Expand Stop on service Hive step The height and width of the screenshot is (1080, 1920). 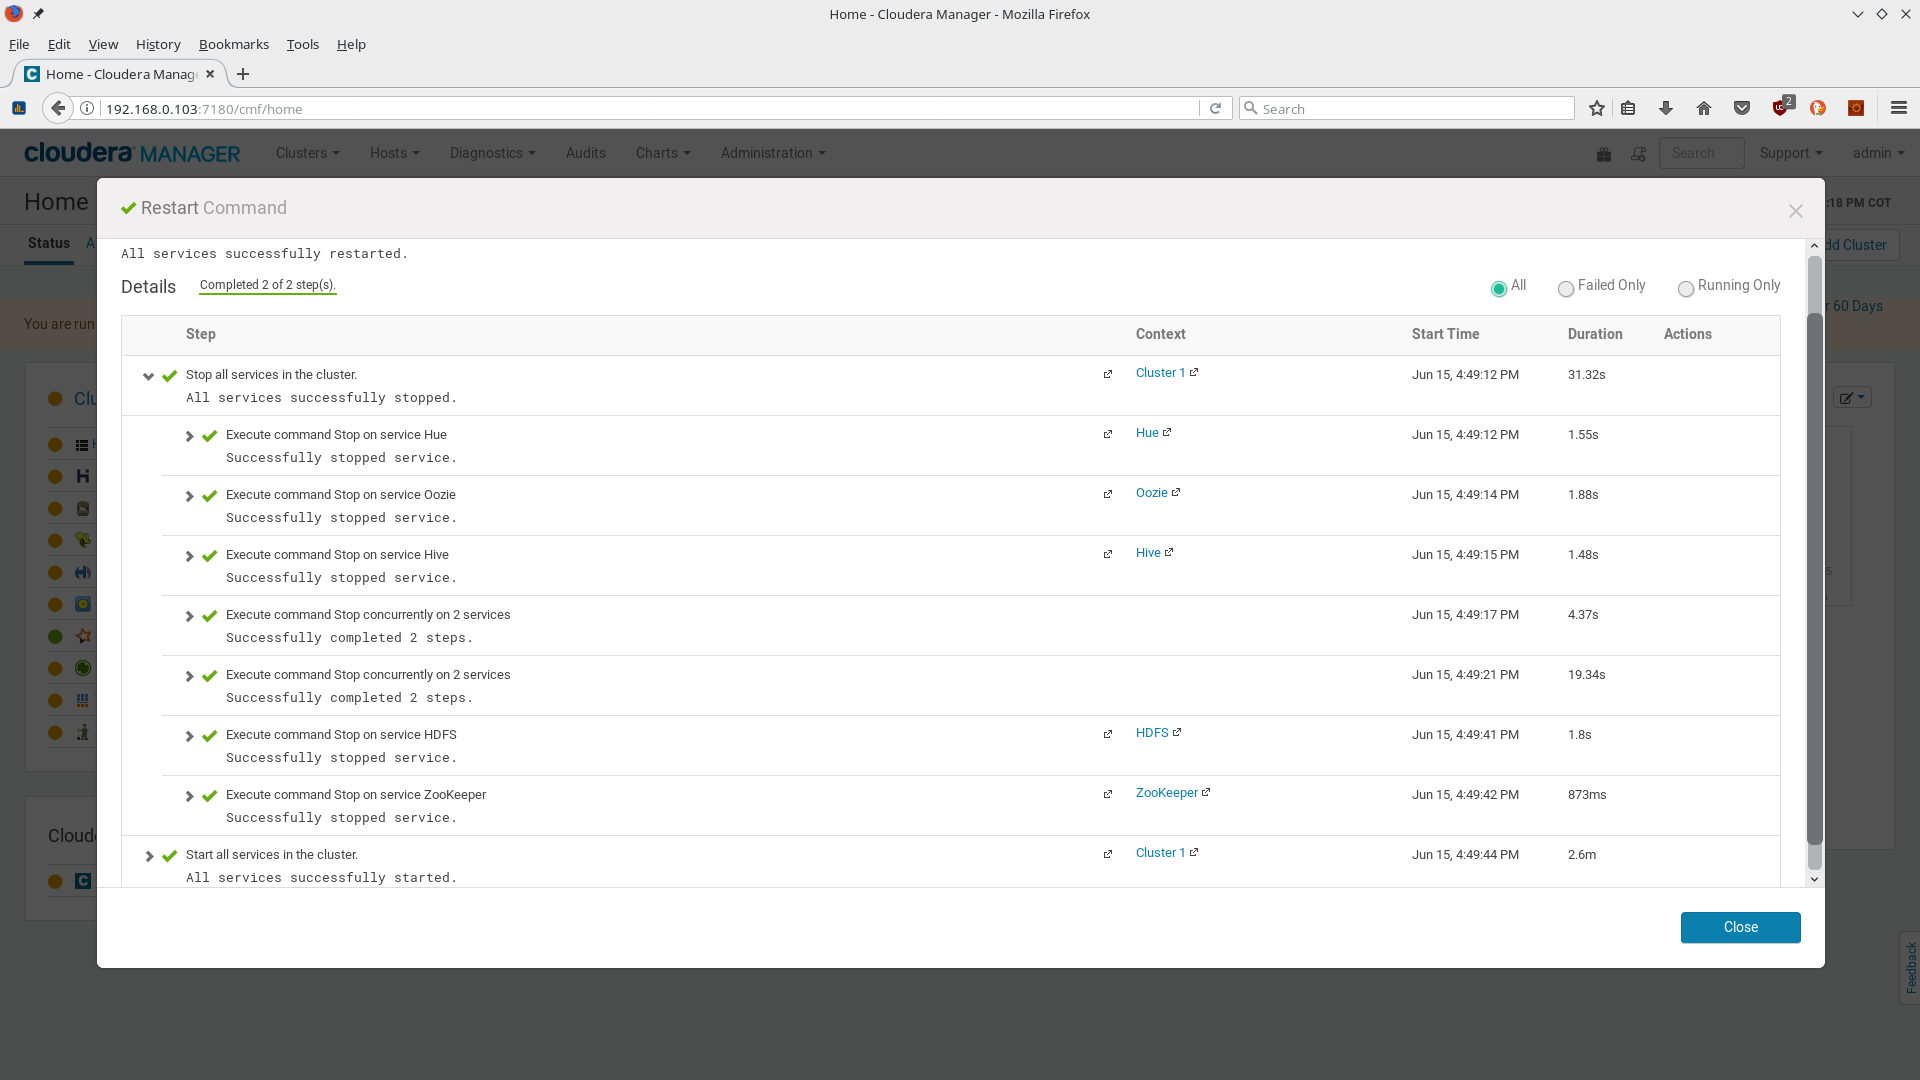[189, 556]
